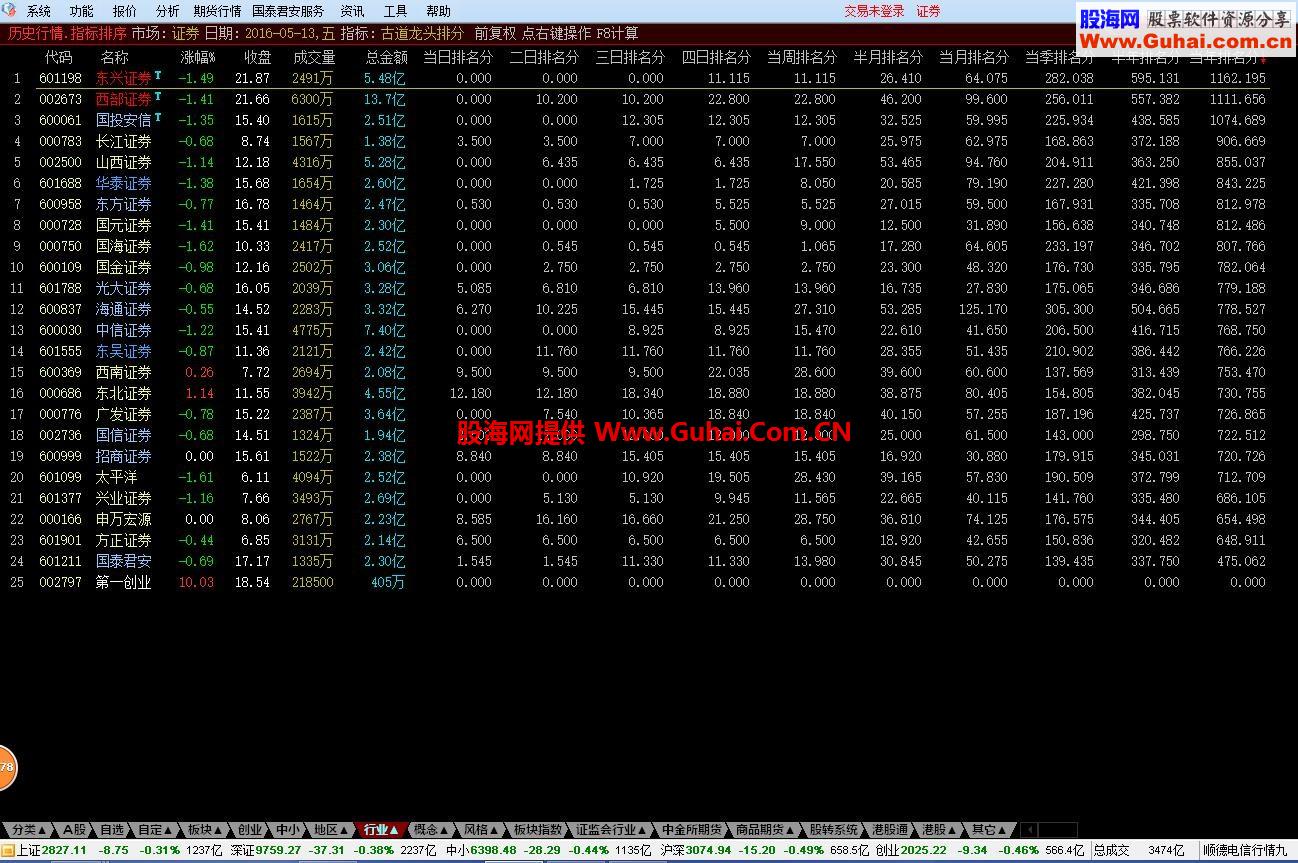Open the 报价 menu
Viewport: 1298px width, 863px height.
(125, 11)
